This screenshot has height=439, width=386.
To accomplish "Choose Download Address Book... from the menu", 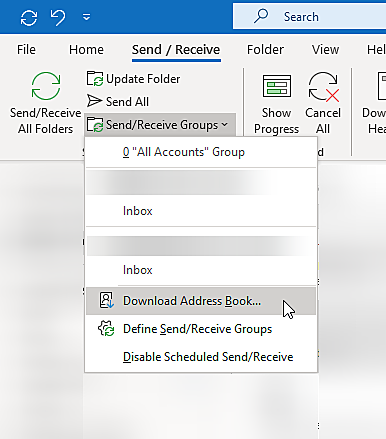I will click(201, 301).
